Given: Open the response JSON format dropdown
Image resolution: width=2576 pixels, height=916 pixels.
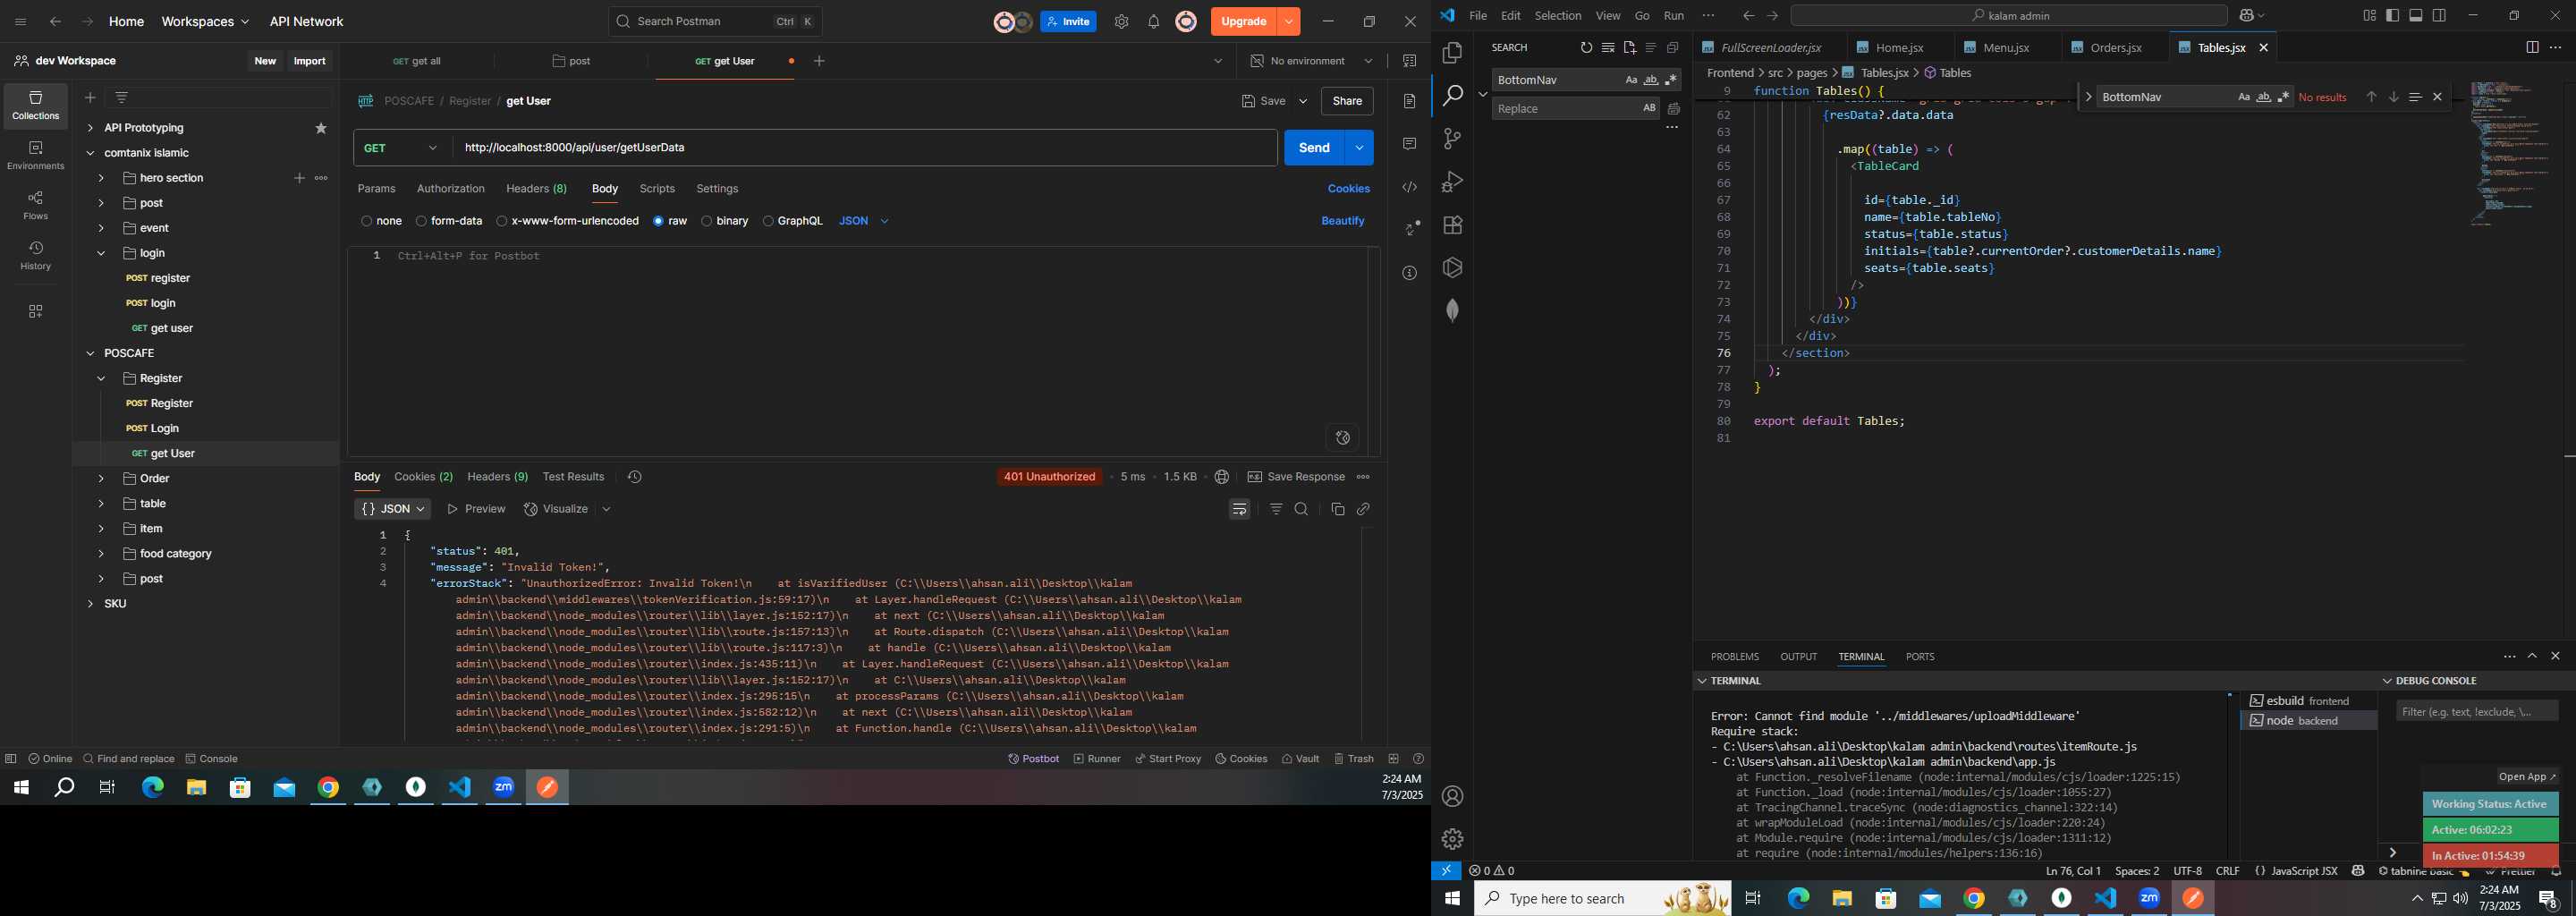Looking at the screenshot, I should tap(393, 509).
